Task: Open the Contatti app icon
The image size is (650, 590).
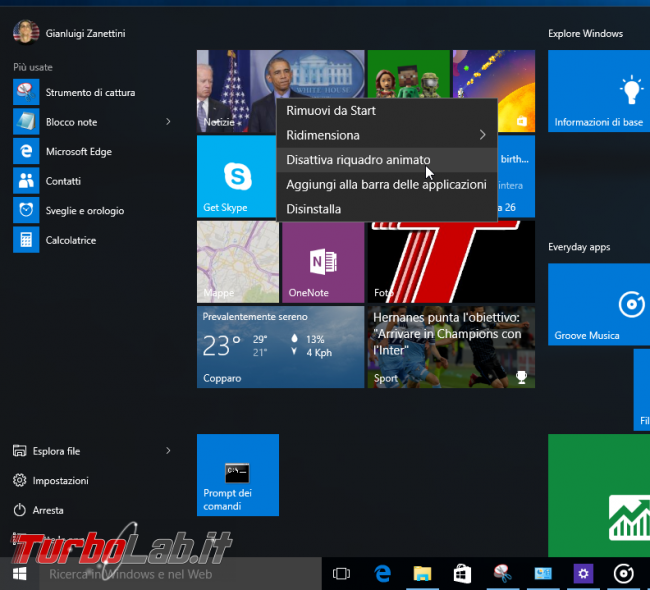Action: tap(26, 181)
